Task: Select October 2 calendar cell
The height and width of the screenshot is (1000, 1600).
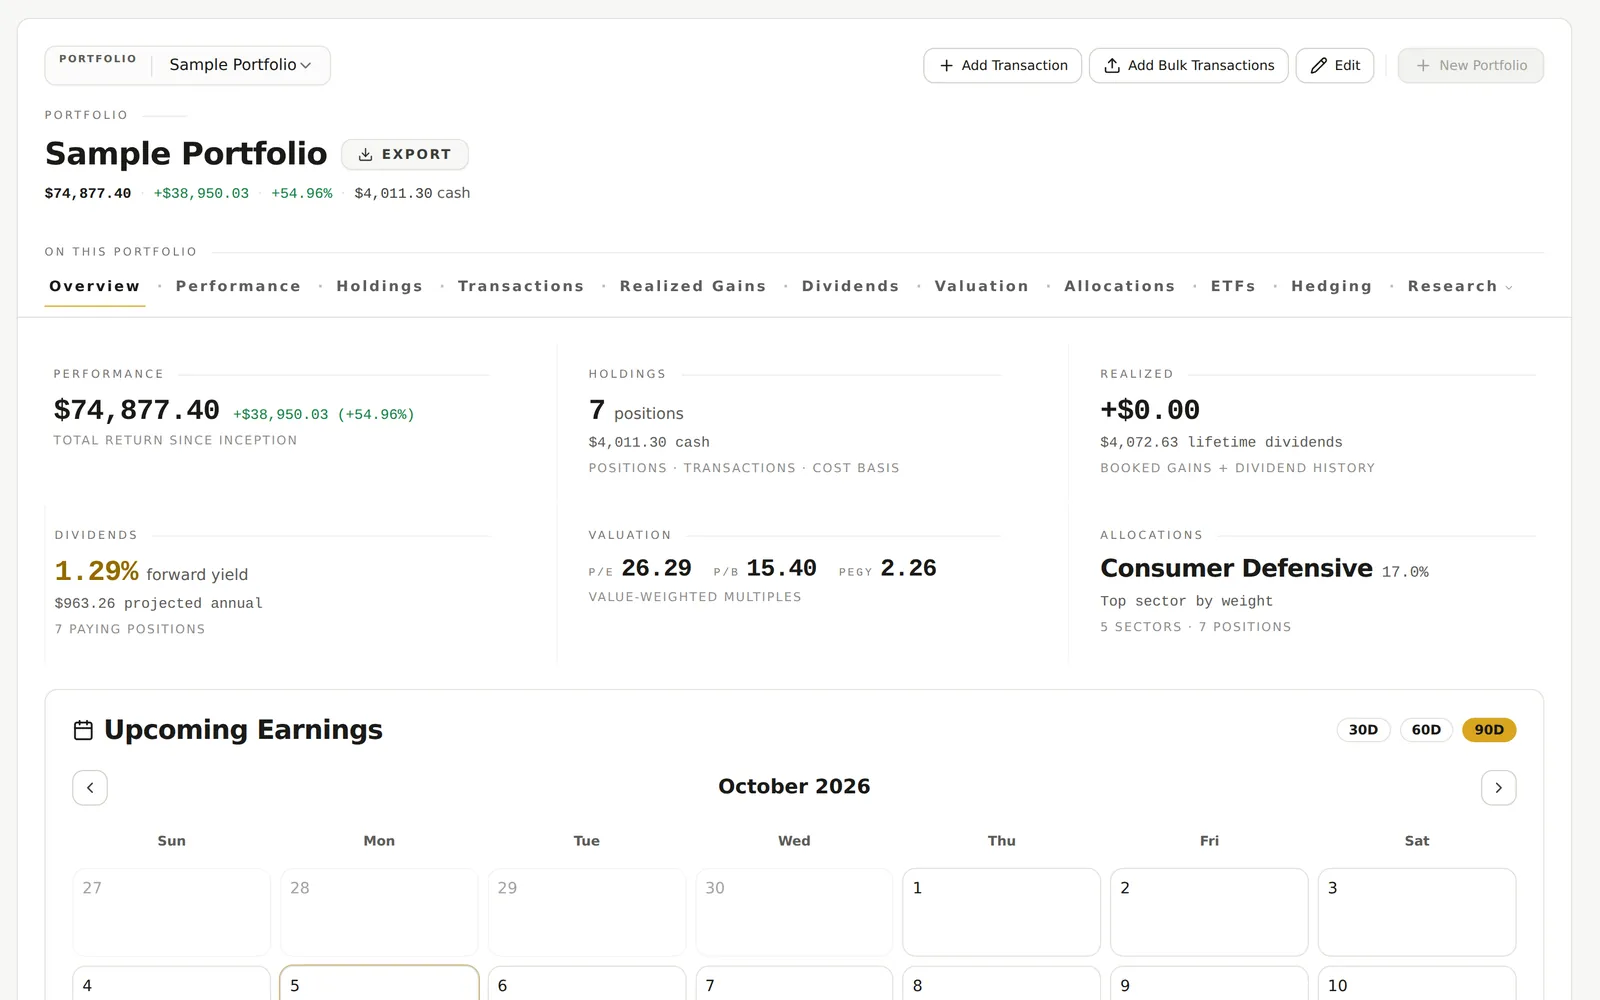Action: (1209, 912)
